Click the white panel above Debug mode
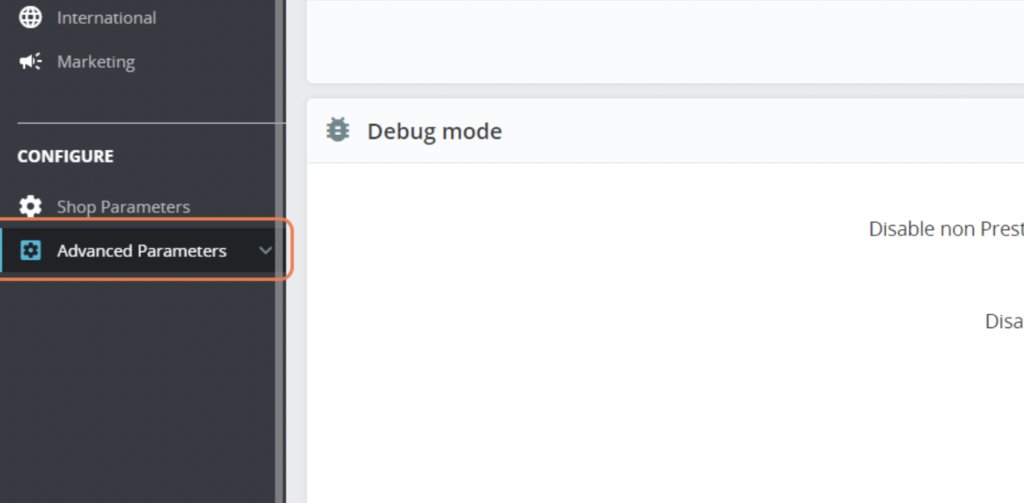1024x503 pixels. [665, 41]
